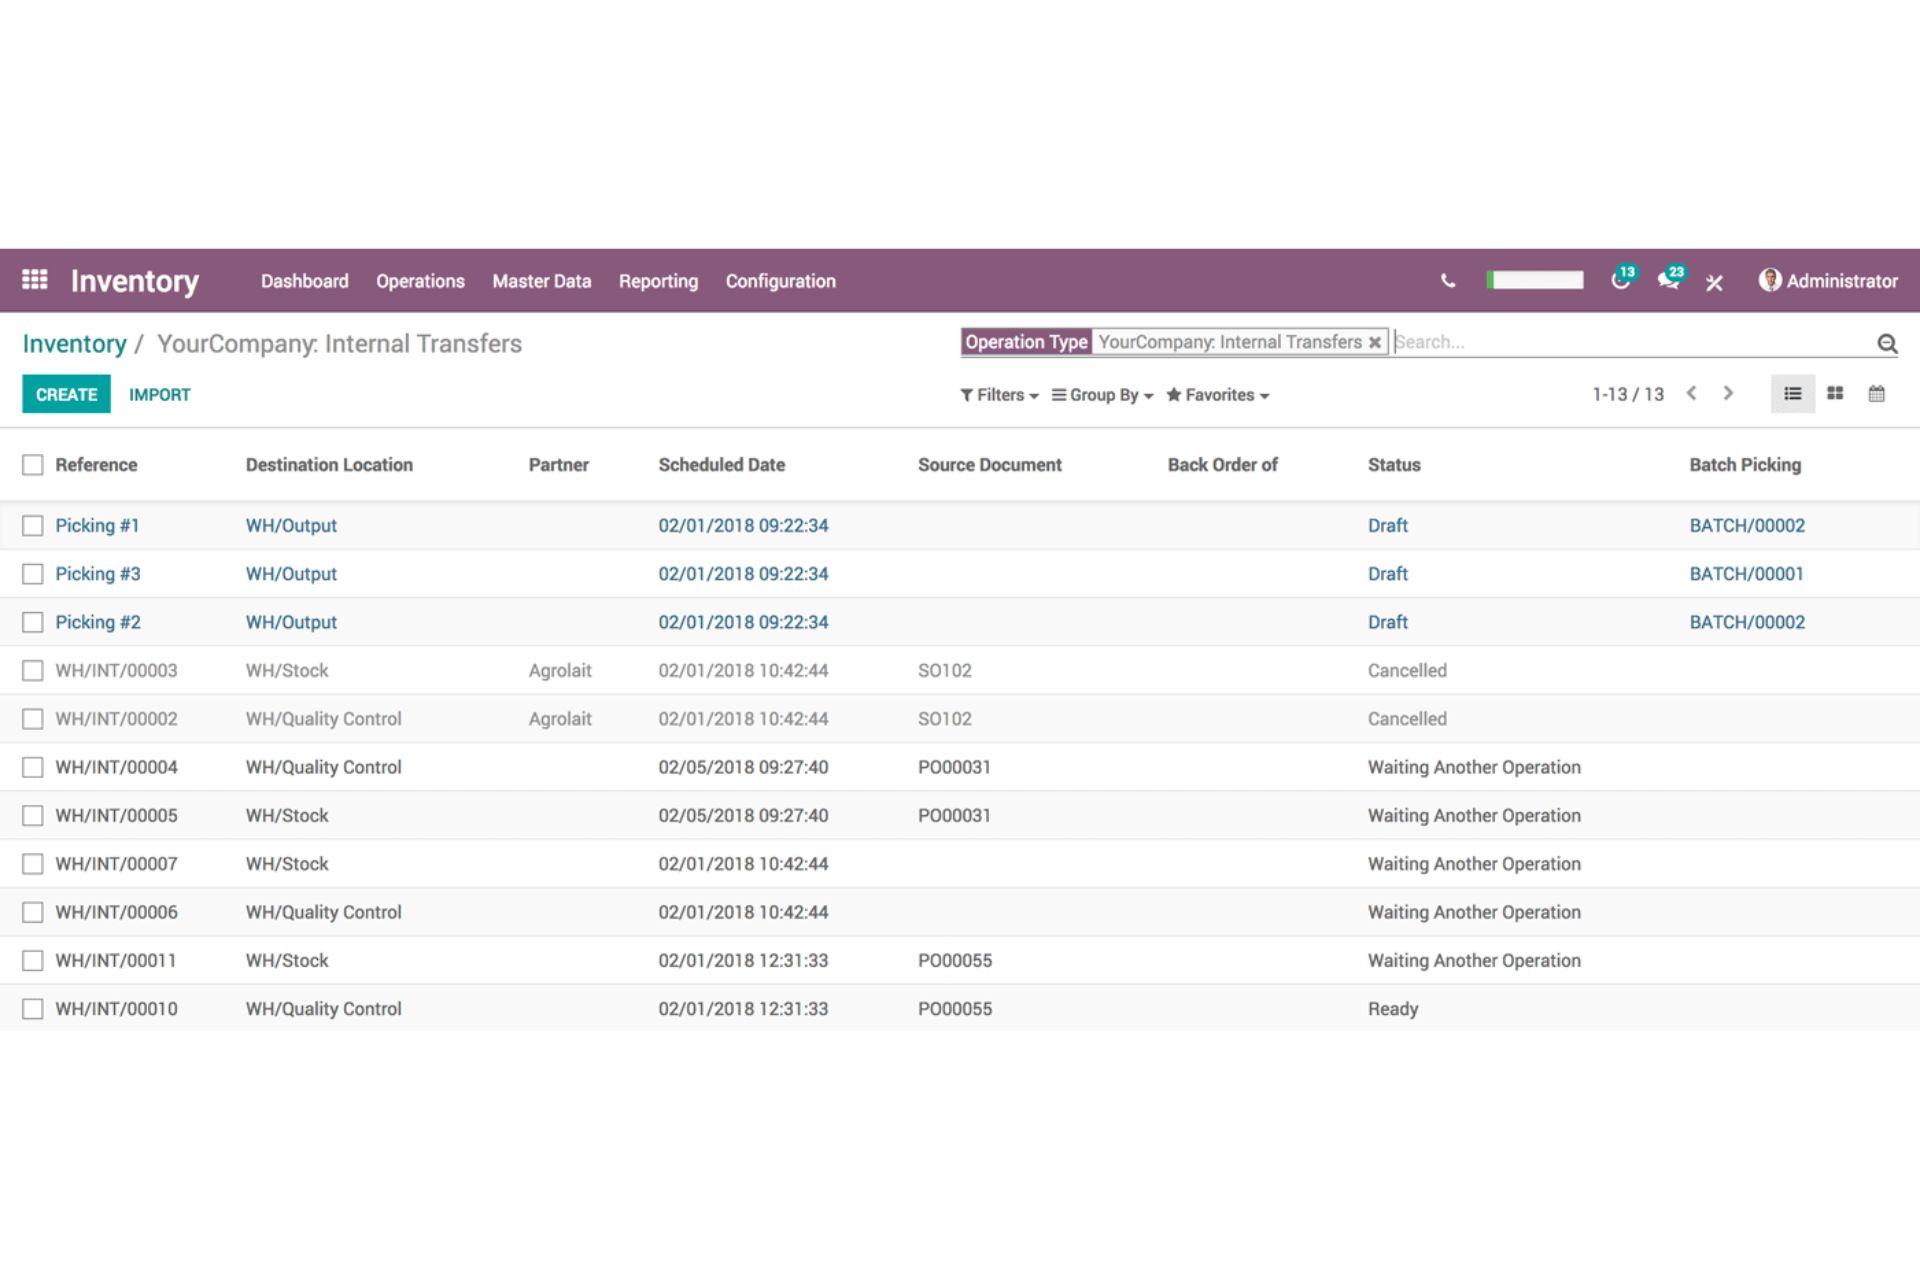This screenshot has height=1280, width=1920.
Task: Sort by Back Order of column header
Action: tap(1222, 465)
